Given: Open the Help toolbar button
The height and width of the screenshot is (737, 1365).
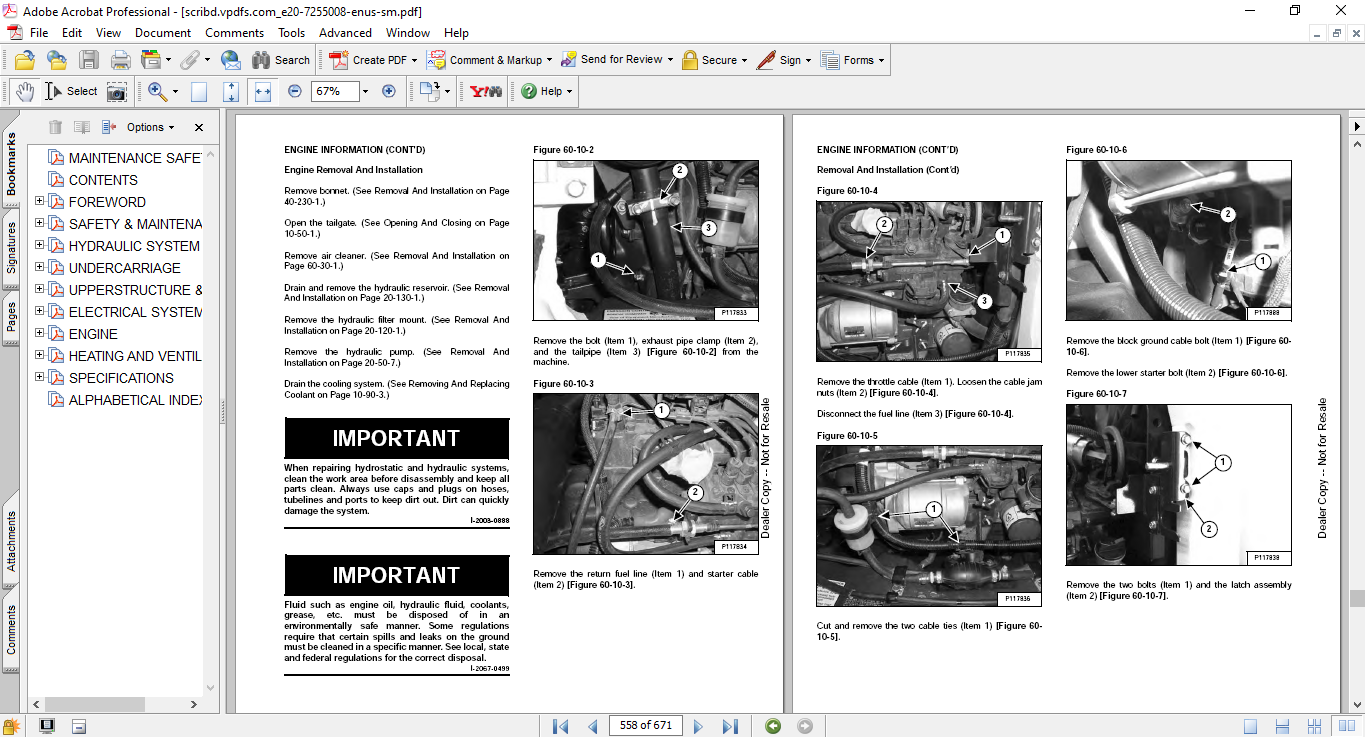Looking at the screenshot, I should (546, 91).
